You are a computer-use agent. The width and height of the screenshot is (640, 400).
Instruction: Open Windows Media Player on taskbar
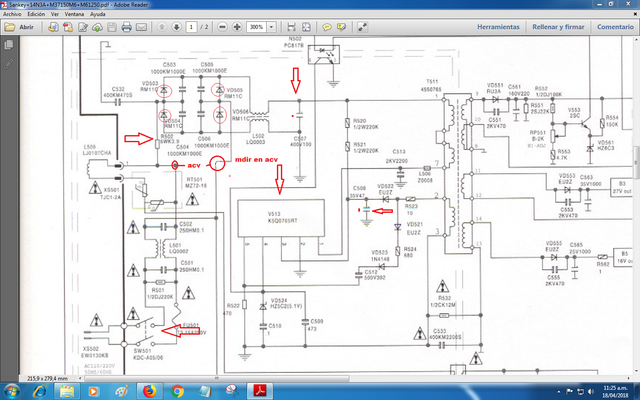pos(93,391)
